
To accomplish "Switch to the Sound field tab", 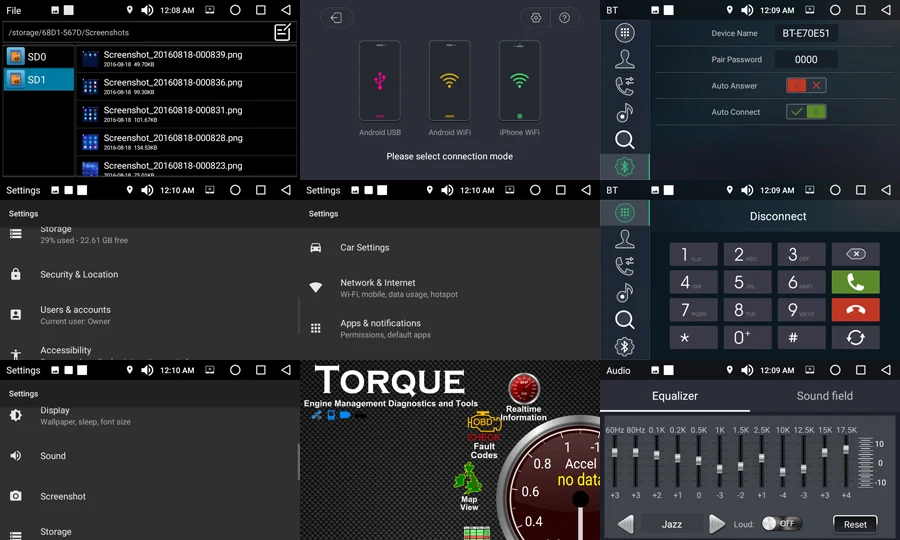I will pyautogui.click(x=824, y=396).
